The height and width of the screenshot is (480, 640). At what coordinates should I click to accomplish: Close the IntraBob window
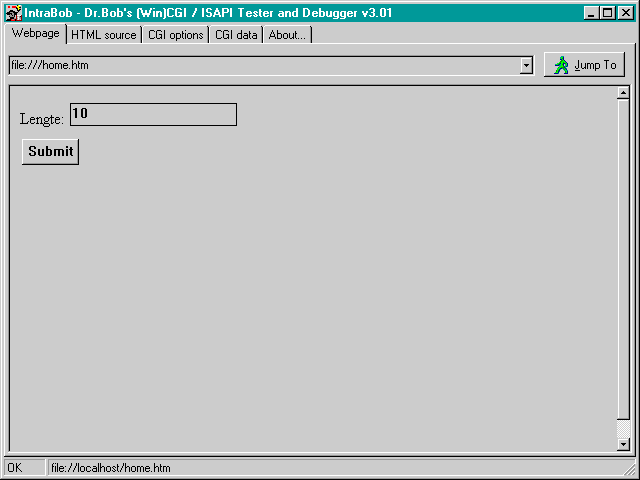click(624, 13)
